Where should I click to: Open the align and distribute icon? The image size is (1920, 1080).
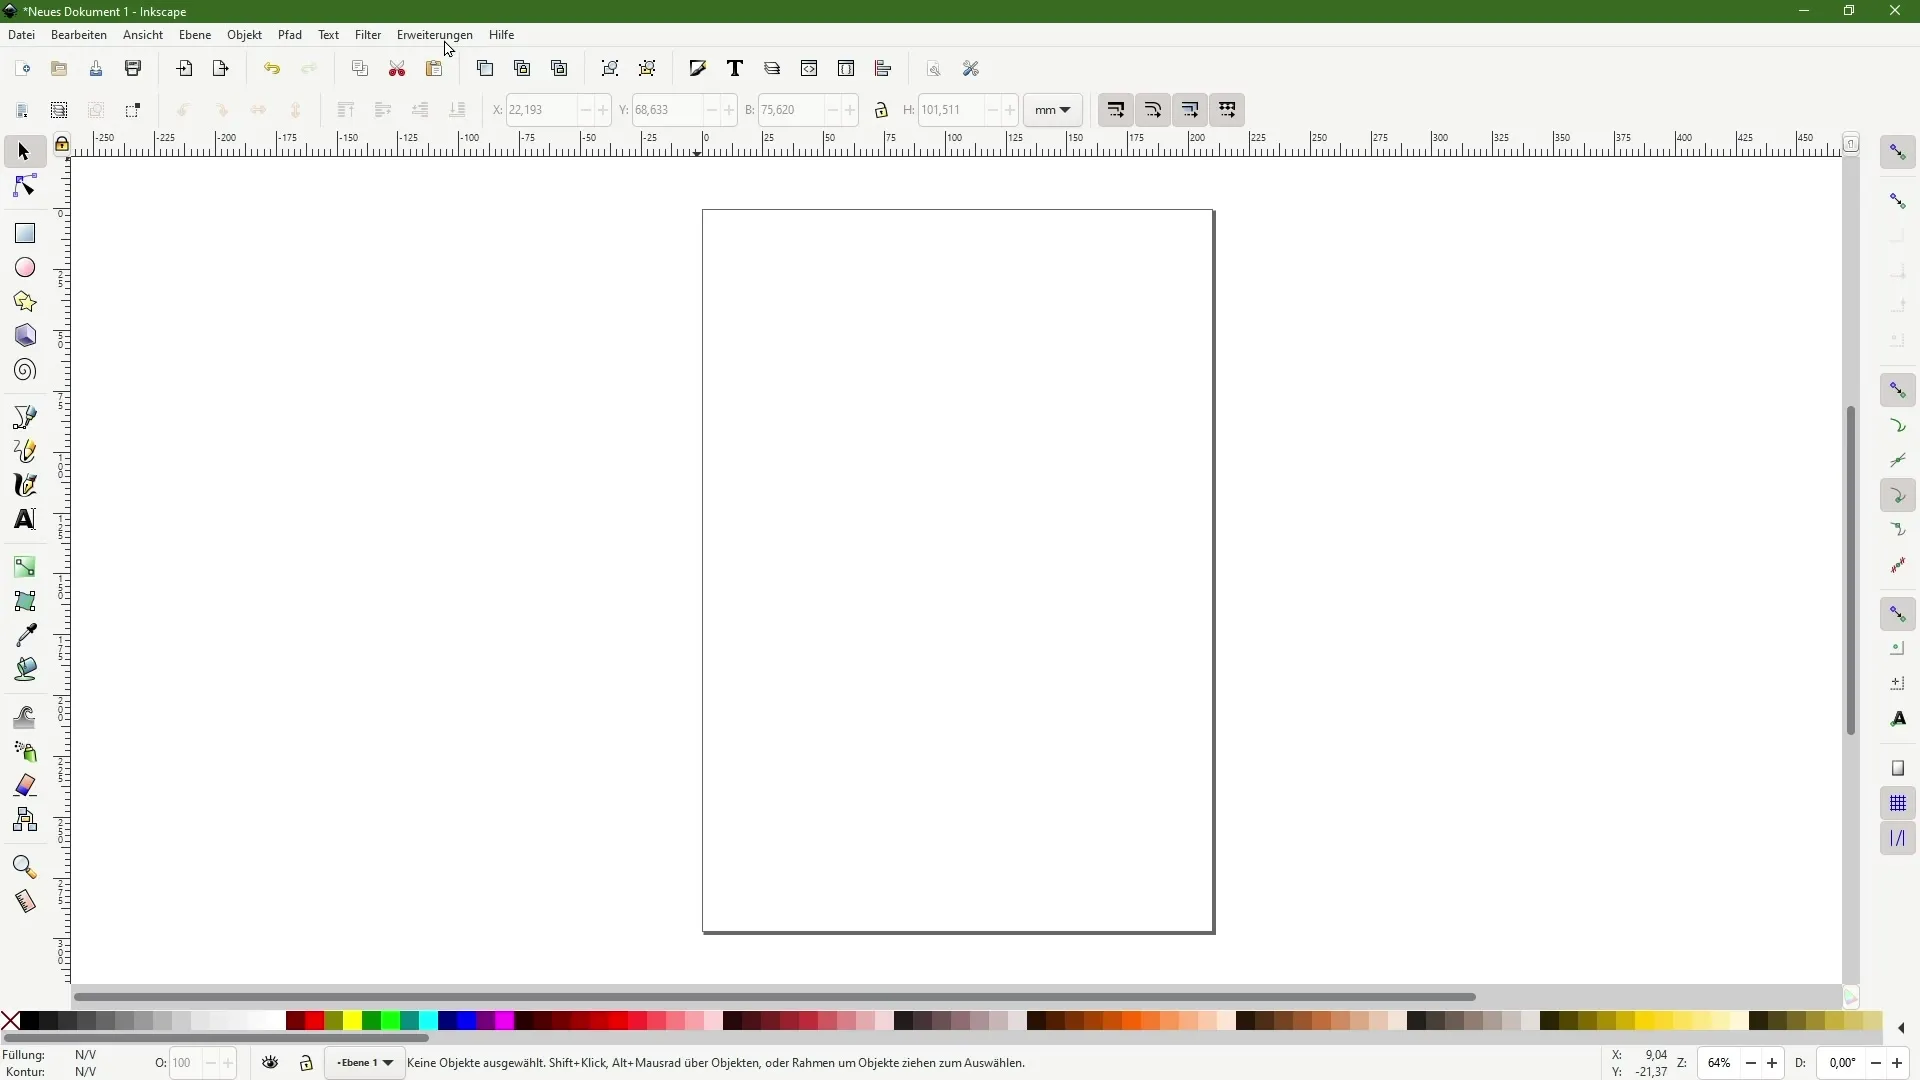click(883, 69)
